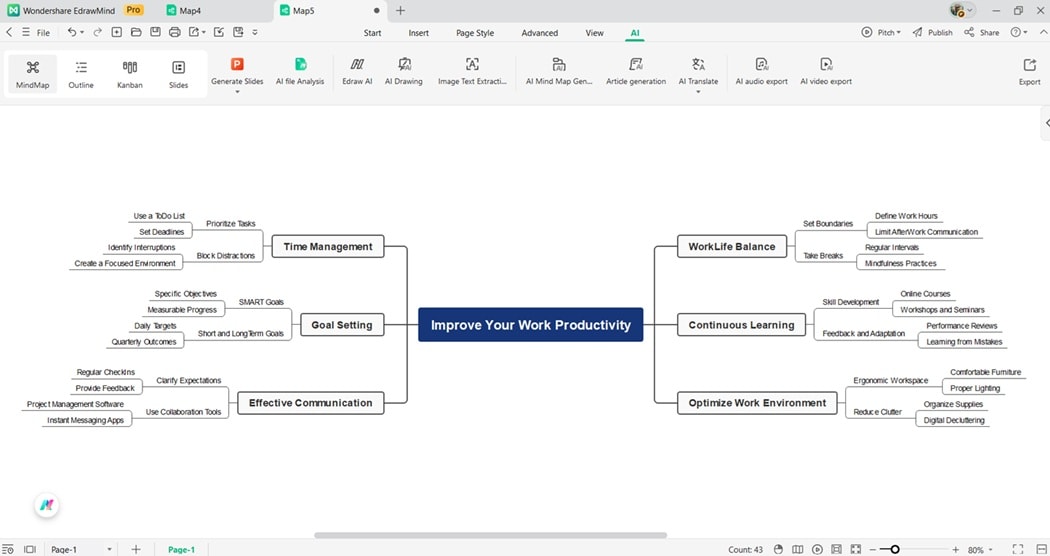Add a new page in status bar
The height and width of the screenshot is (556, 1050).
[x=136, y=549]
